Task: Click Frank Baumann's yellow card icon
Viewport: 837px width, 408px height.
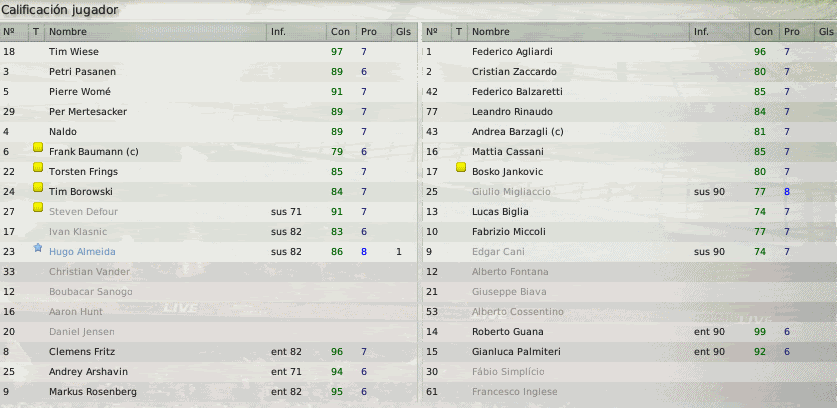Action: [x=38, y=147]
